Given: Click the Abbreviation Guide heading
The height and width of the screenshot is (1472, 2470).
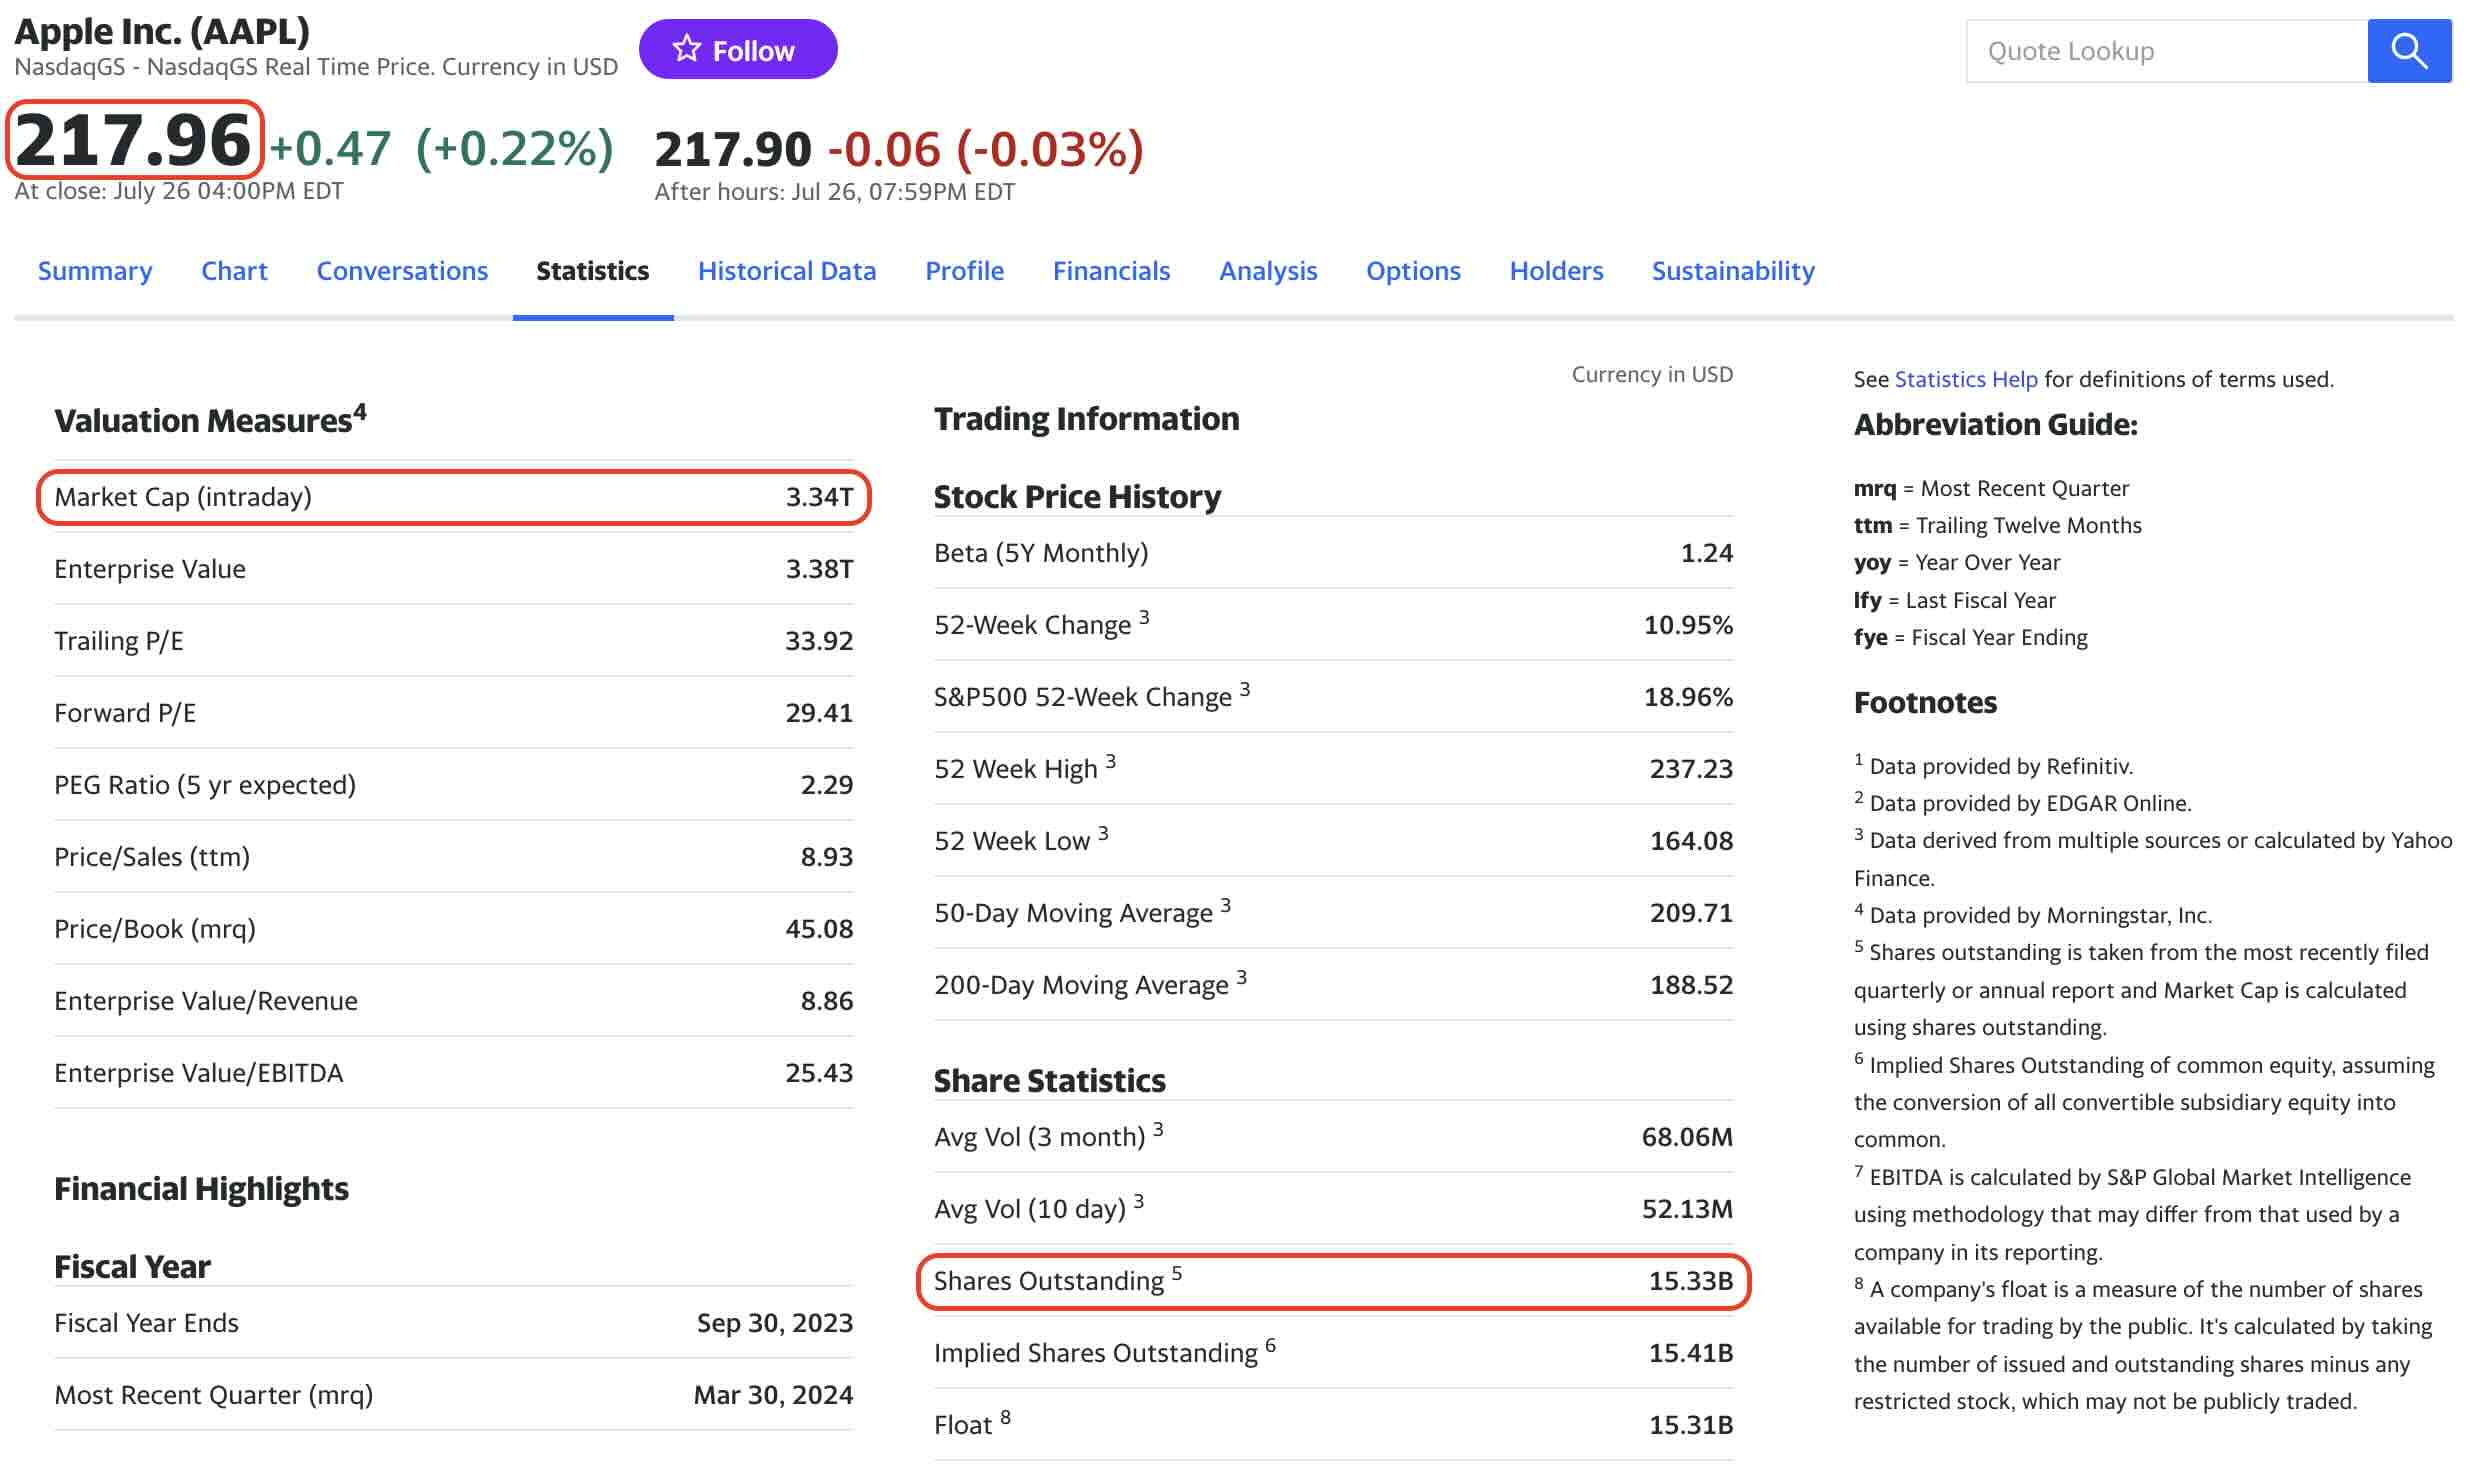Looking at the screenshot, I should 1995,425.
